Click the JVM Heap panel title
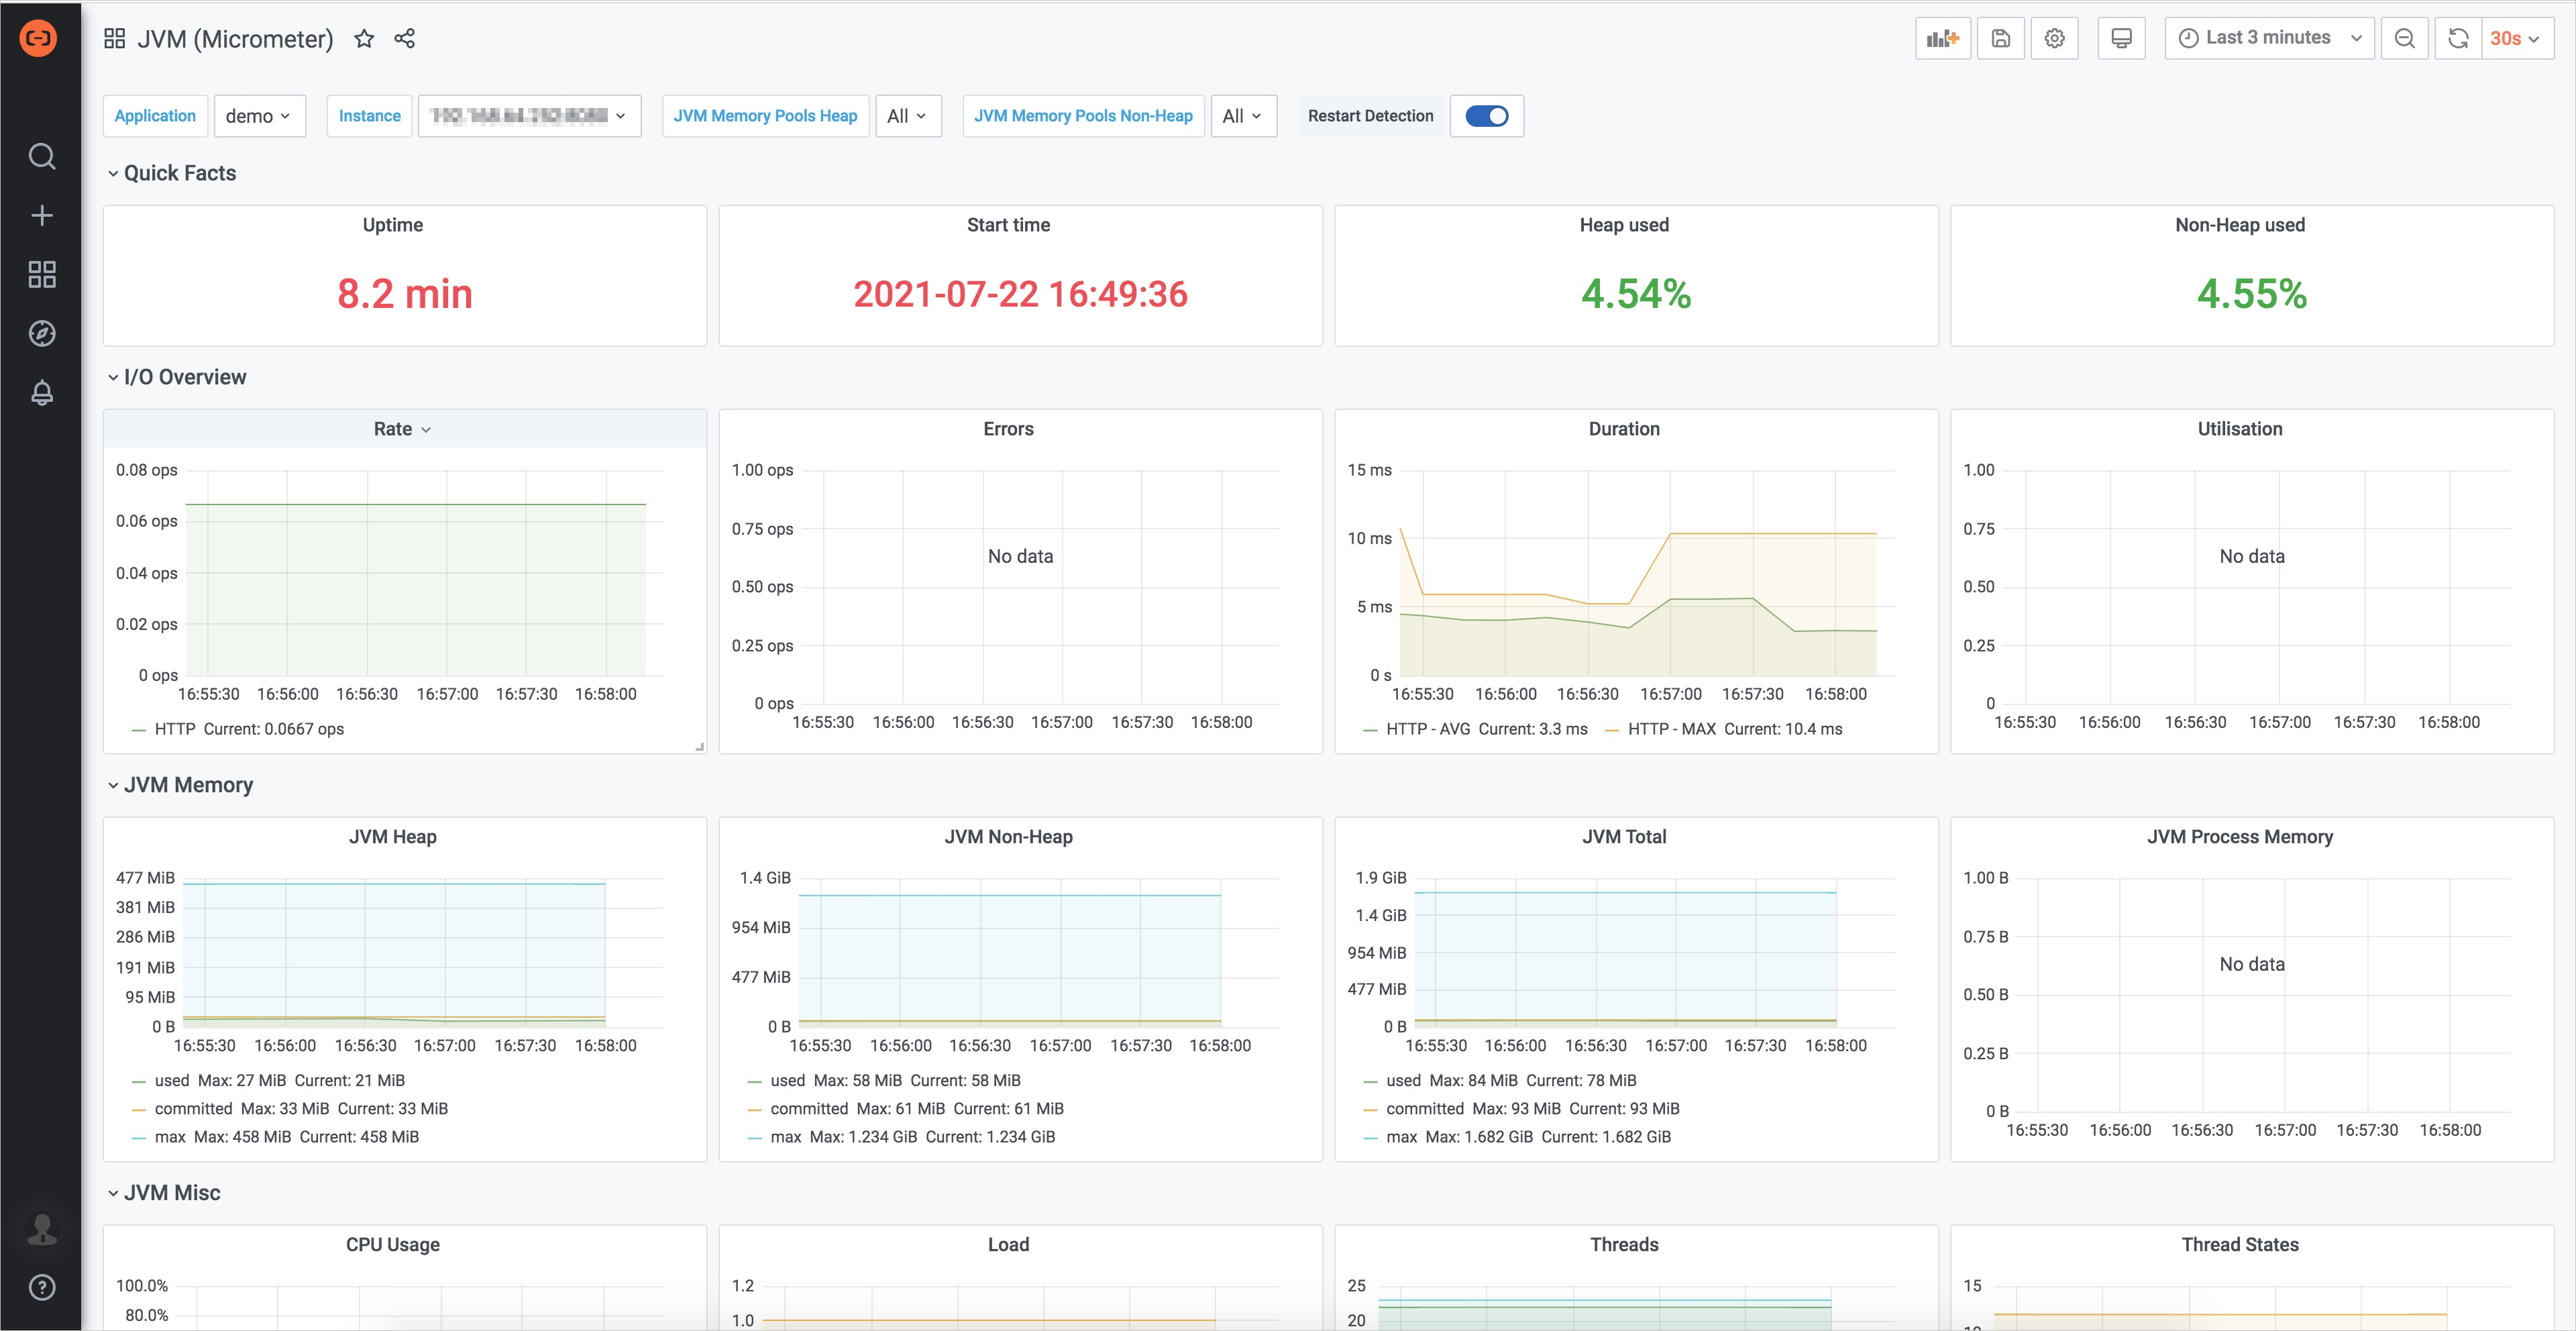 pyautogui.click(x=393, y=837)
